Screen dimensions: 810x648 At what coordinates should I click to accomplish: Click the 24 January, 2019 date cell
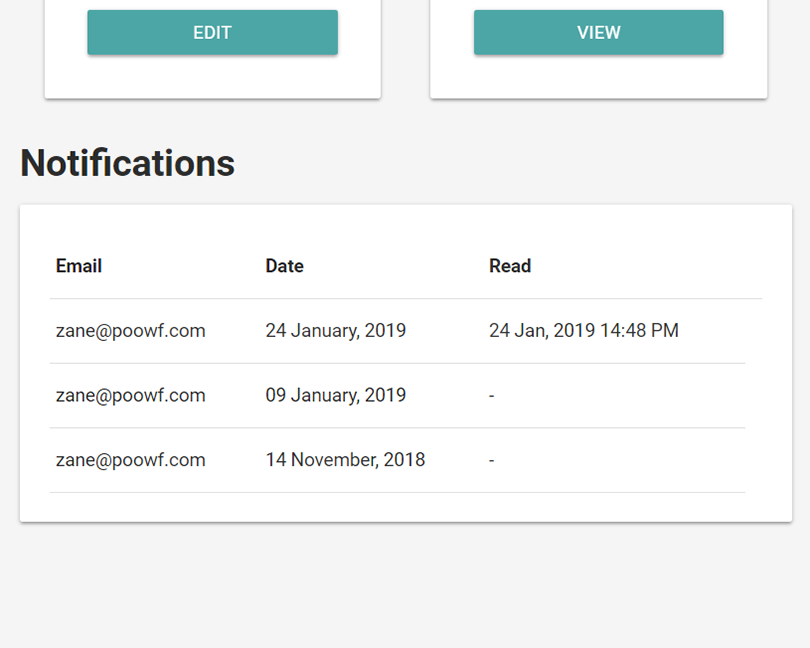click(336, 331)
